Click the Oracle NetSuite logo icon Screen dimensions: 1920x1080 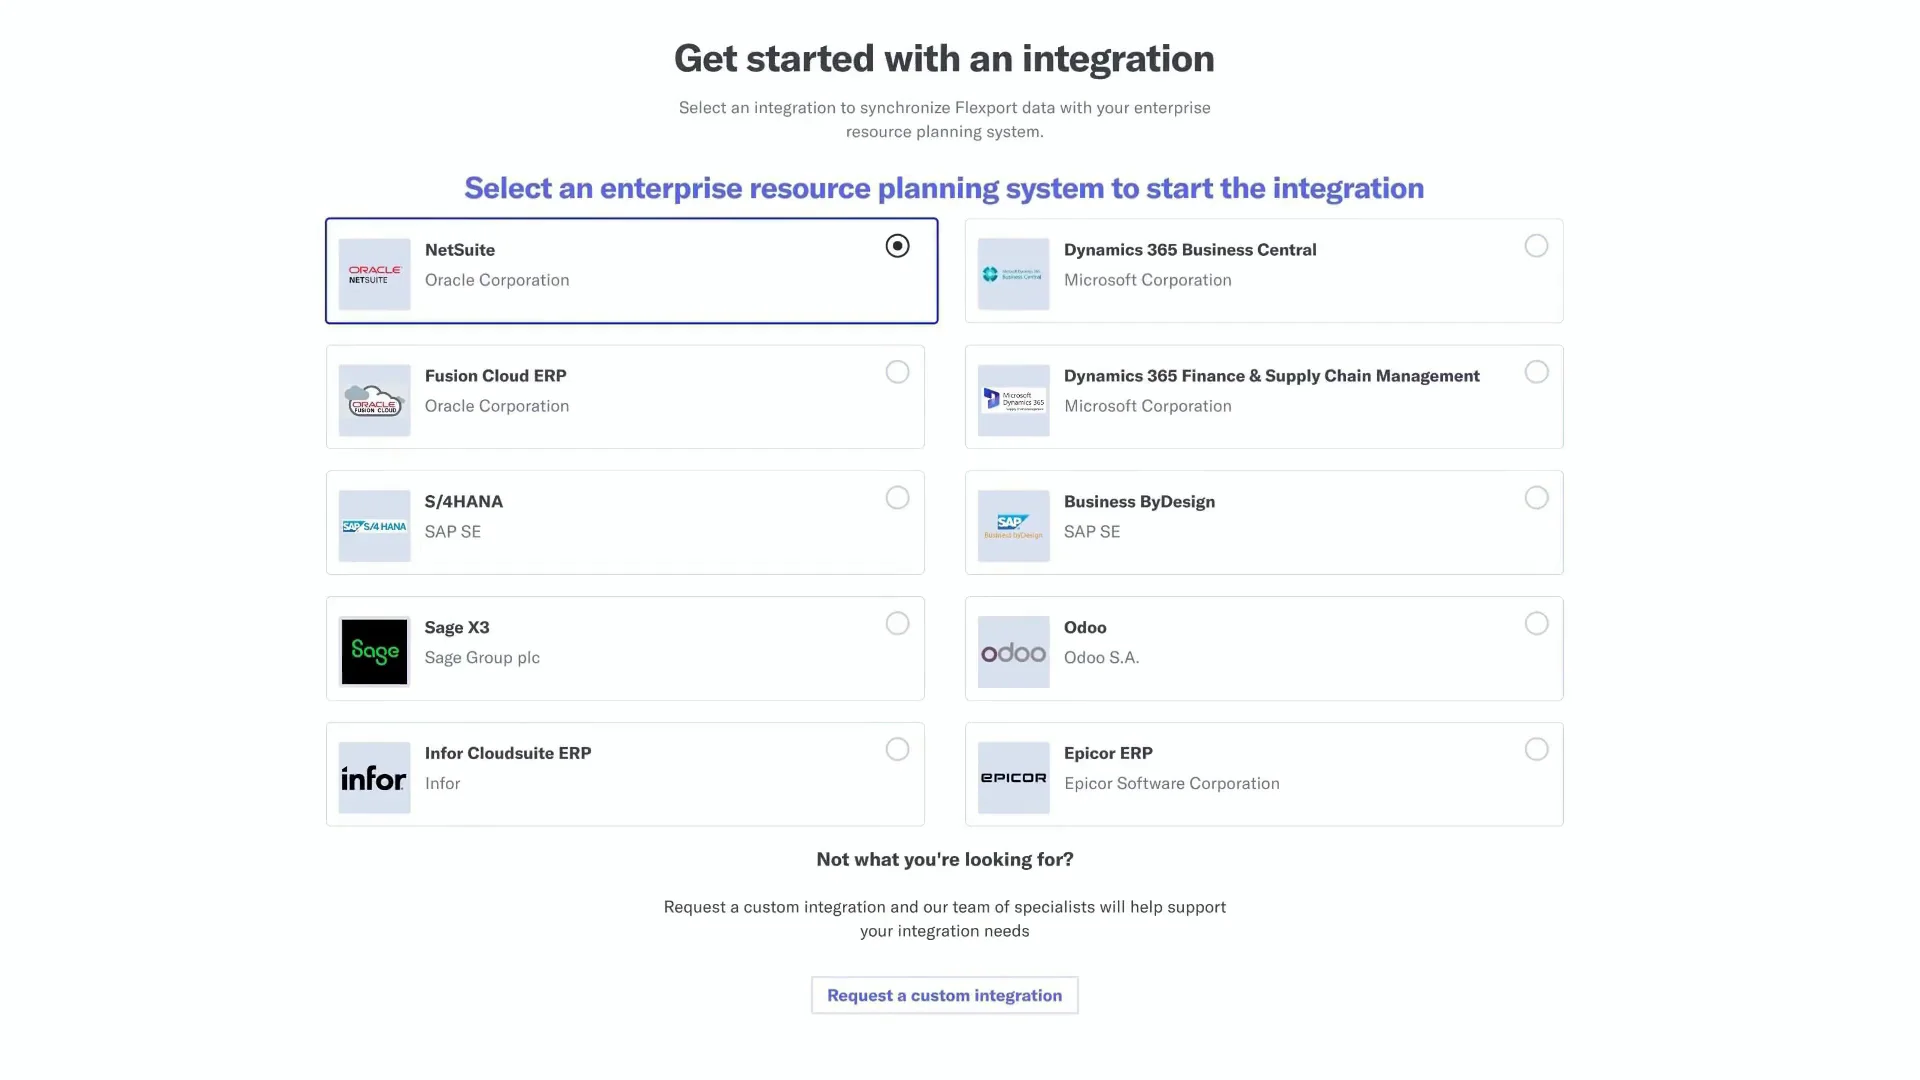click(x=374, y=274)
